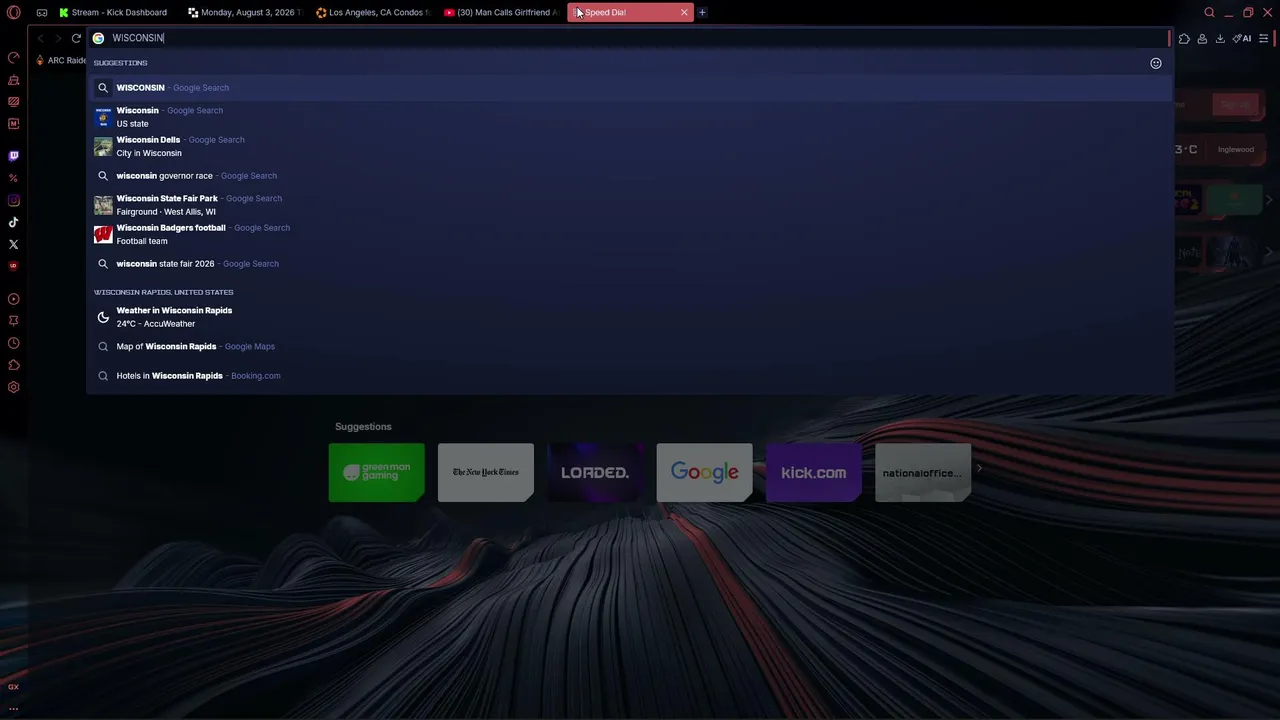Close the Speed Dial tab
The width and height of the screenshot is (1280, 720).
coord(684,13)
